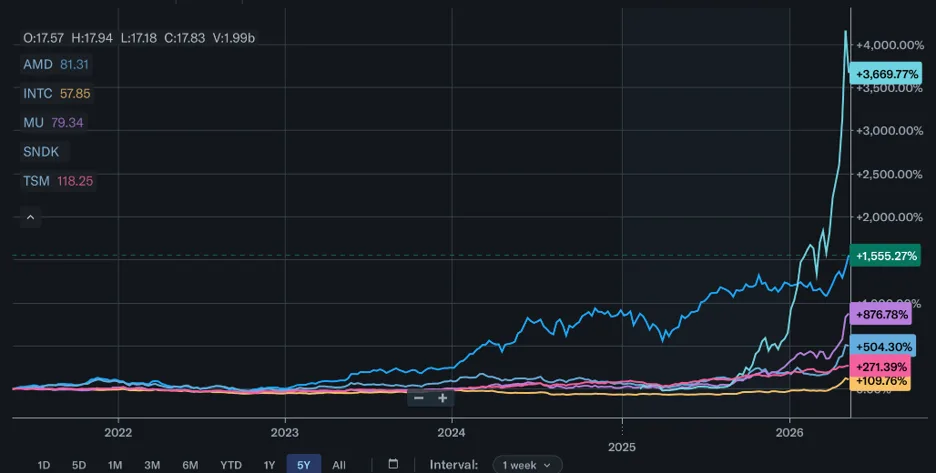Screen dimensions: 936x473
Task: Click the 2023 time axis label
Action: 285,432
